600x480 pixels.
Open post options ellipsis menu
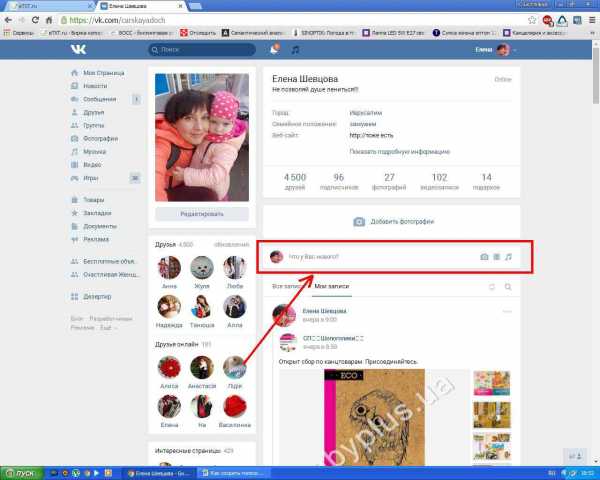(507, 311)
